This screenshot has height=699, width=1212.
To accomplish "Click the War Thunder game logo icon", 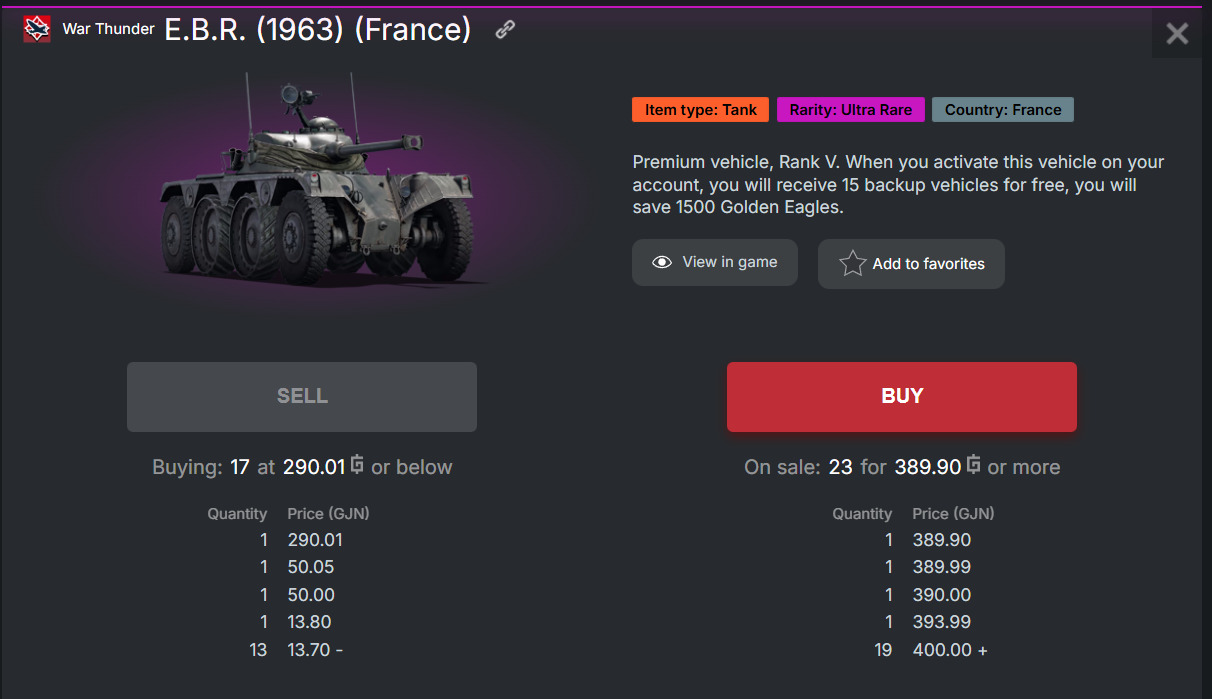I will tap(37, 30).
